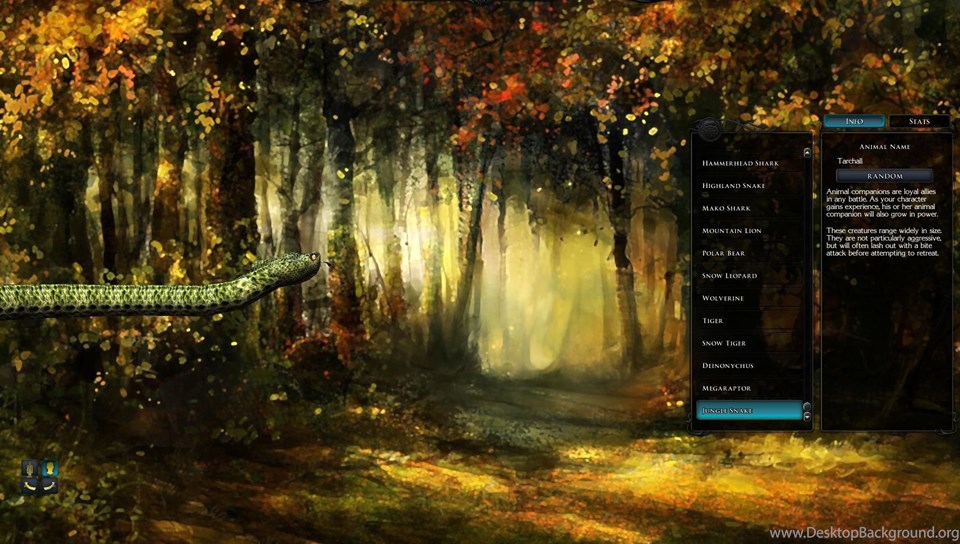Choose Deinonychus from the list

pos(749,366)
